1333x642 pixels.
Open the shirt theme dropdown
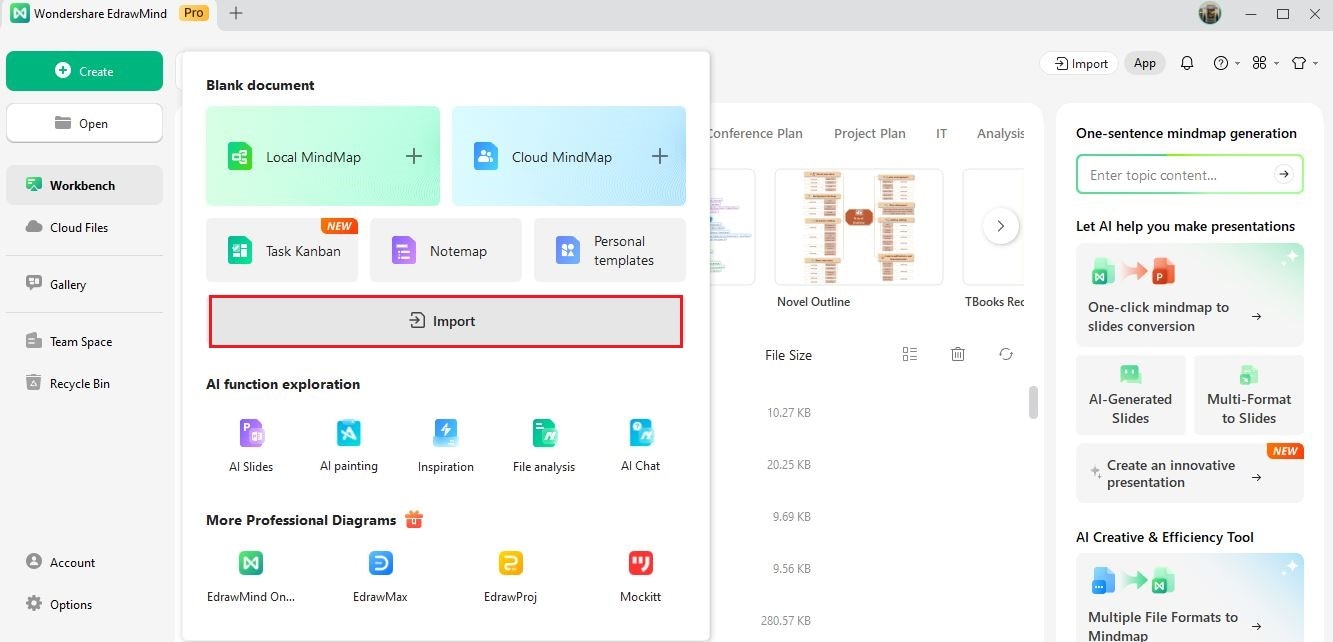[x=1304, y=63]
